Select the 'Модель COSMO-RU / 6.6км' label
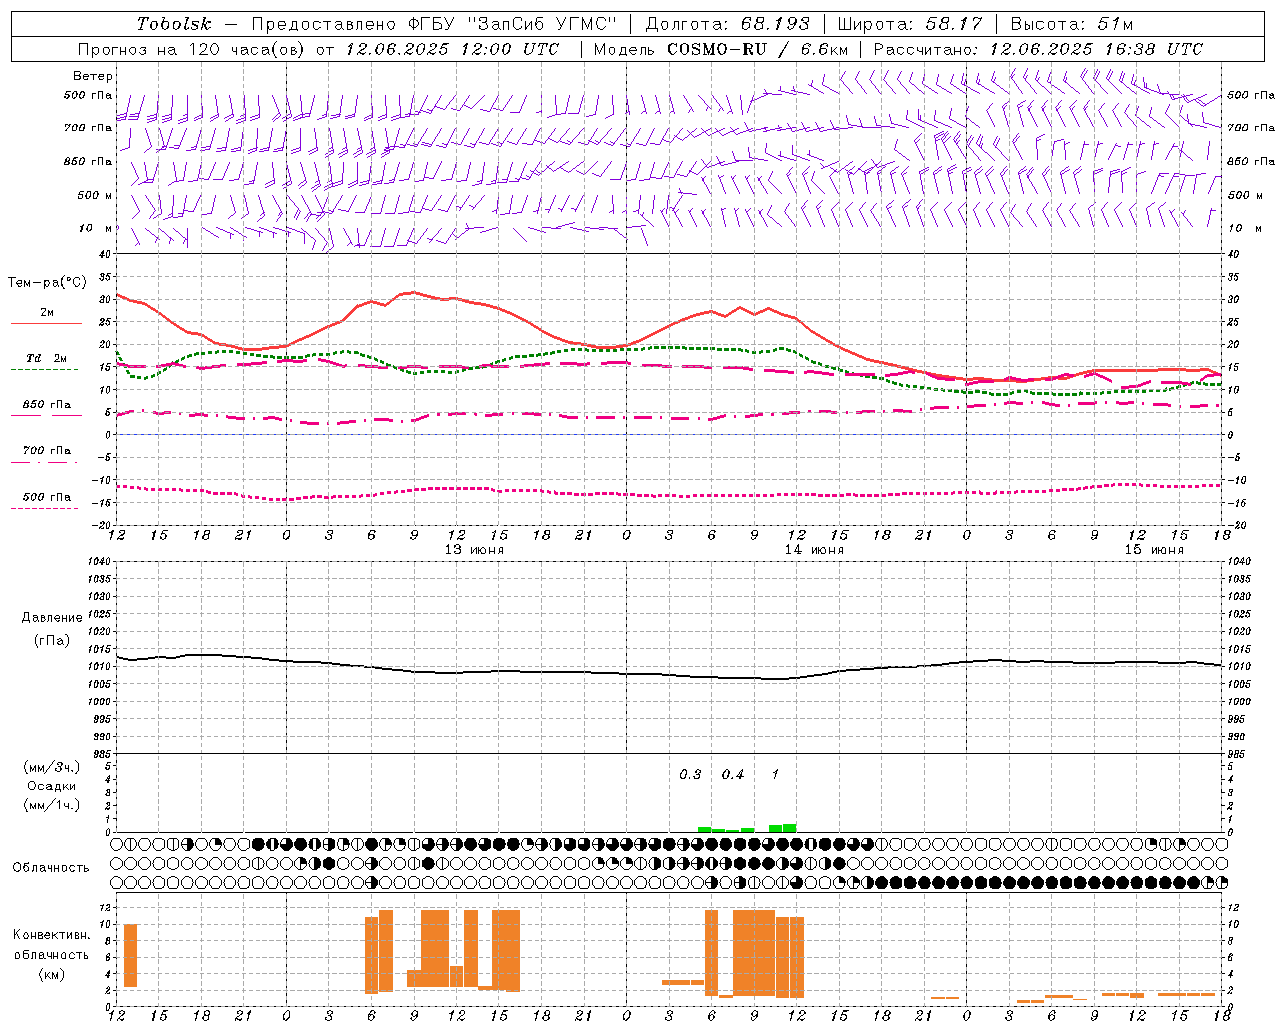 point(720,49)
